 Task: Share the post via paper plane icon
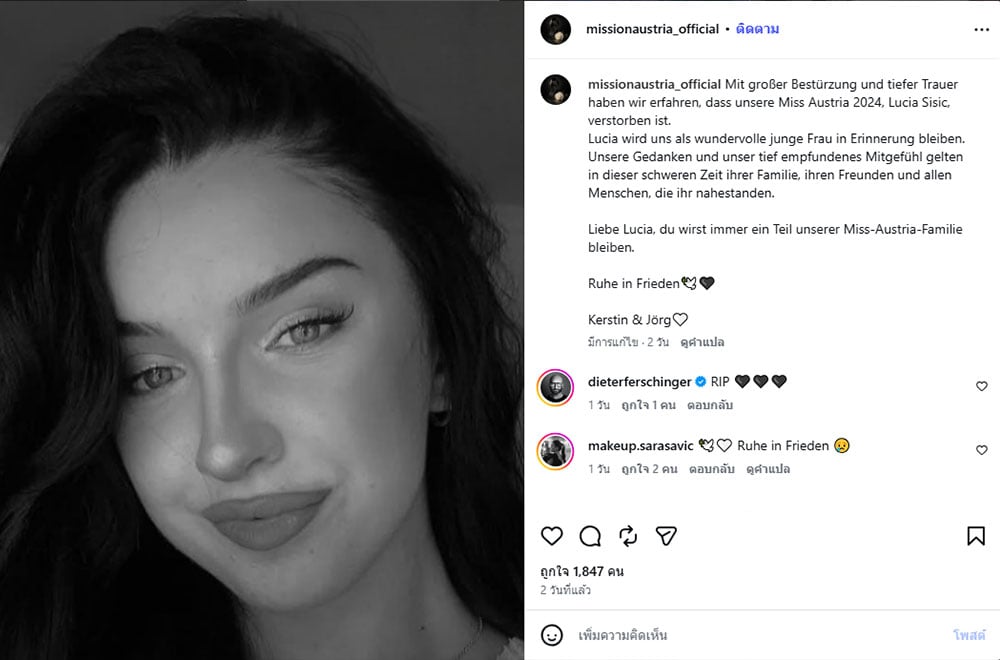(666, 536)
